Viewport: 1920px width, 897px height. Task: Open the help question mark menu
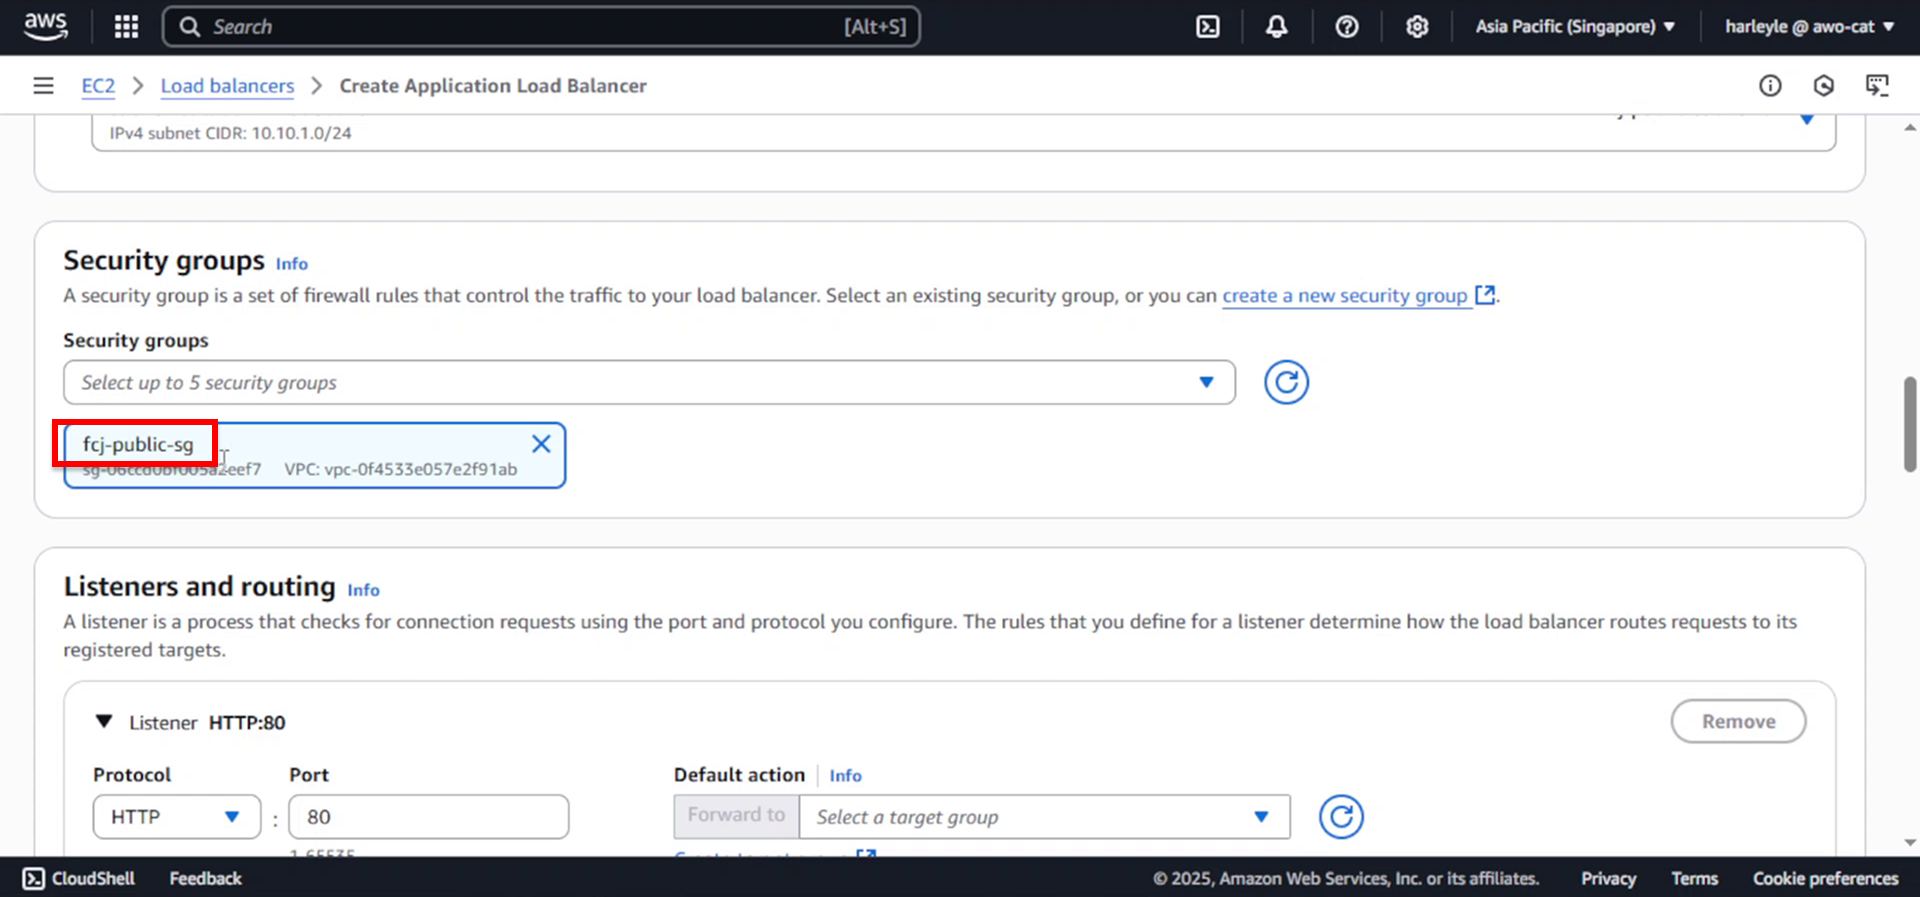[1347, 27]
